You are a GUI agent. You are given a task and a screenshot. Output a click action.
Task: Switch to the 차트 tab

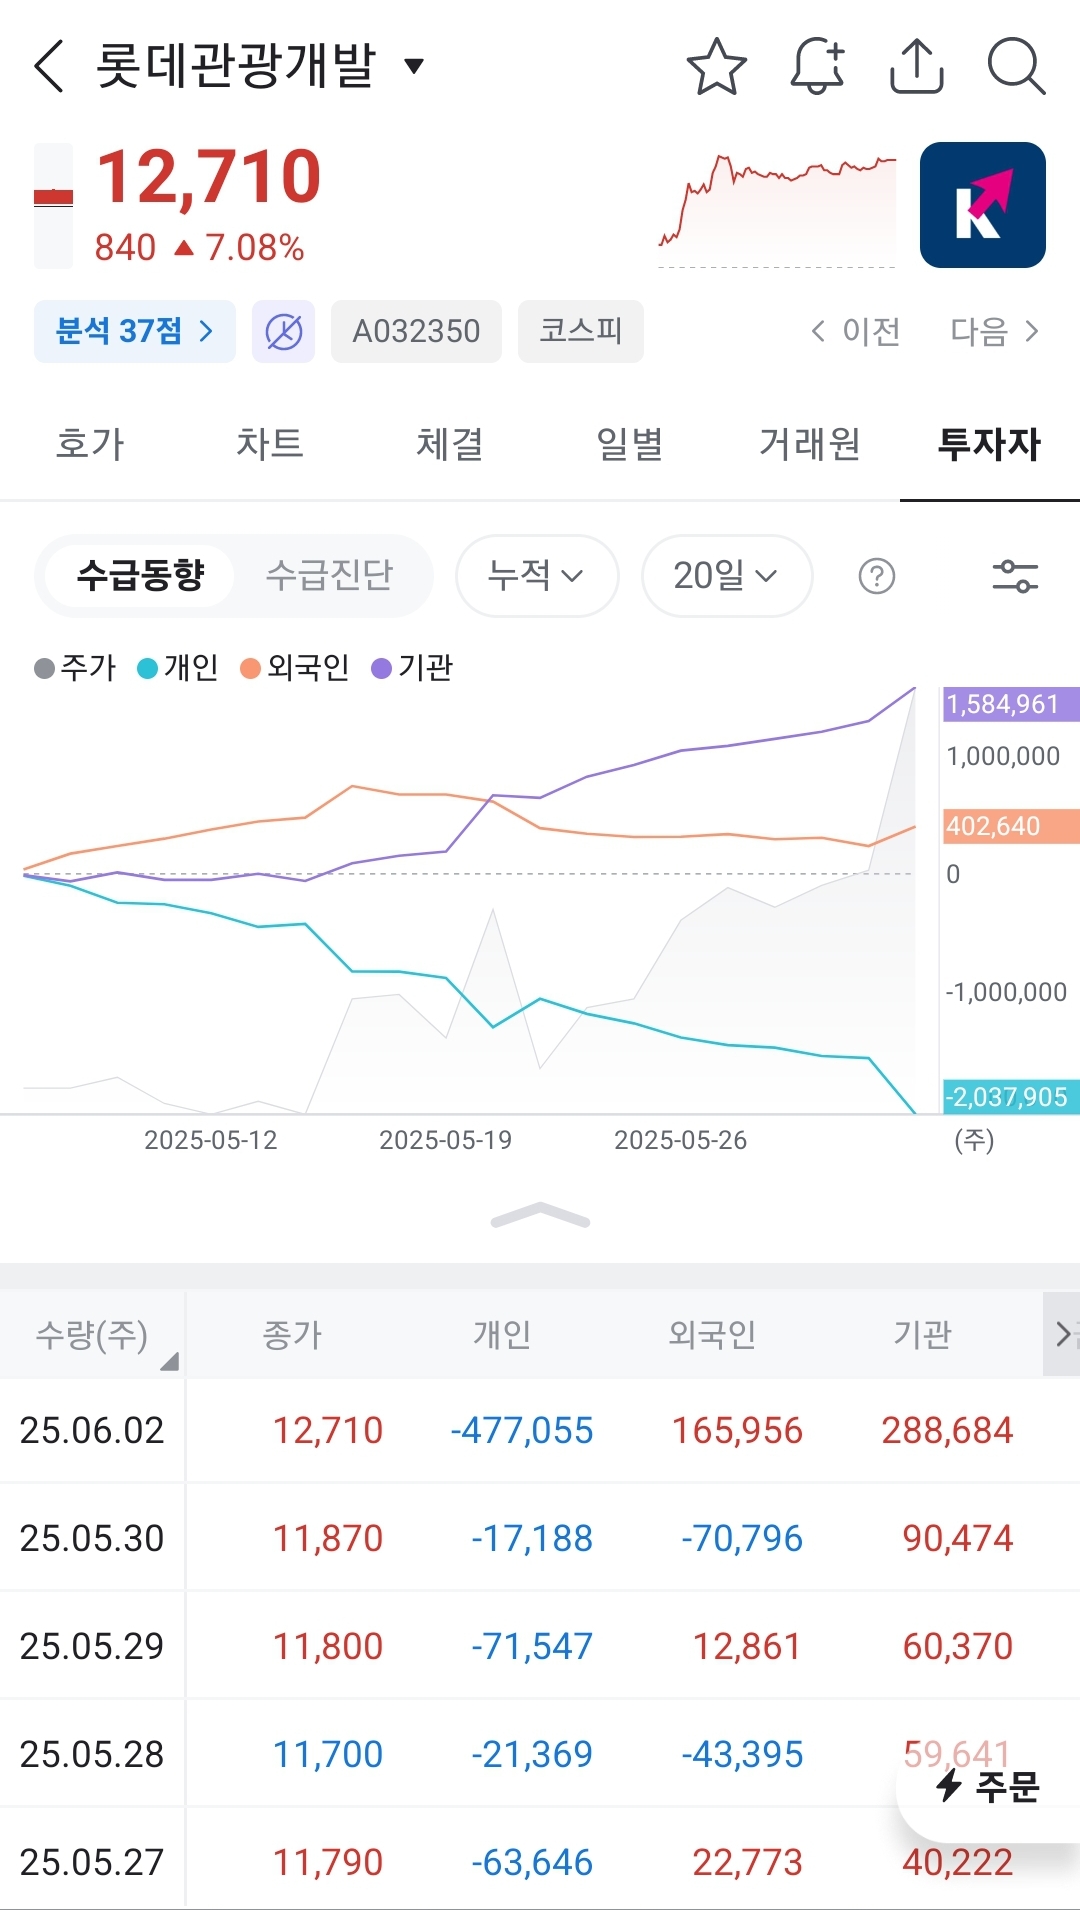(270, 444)
